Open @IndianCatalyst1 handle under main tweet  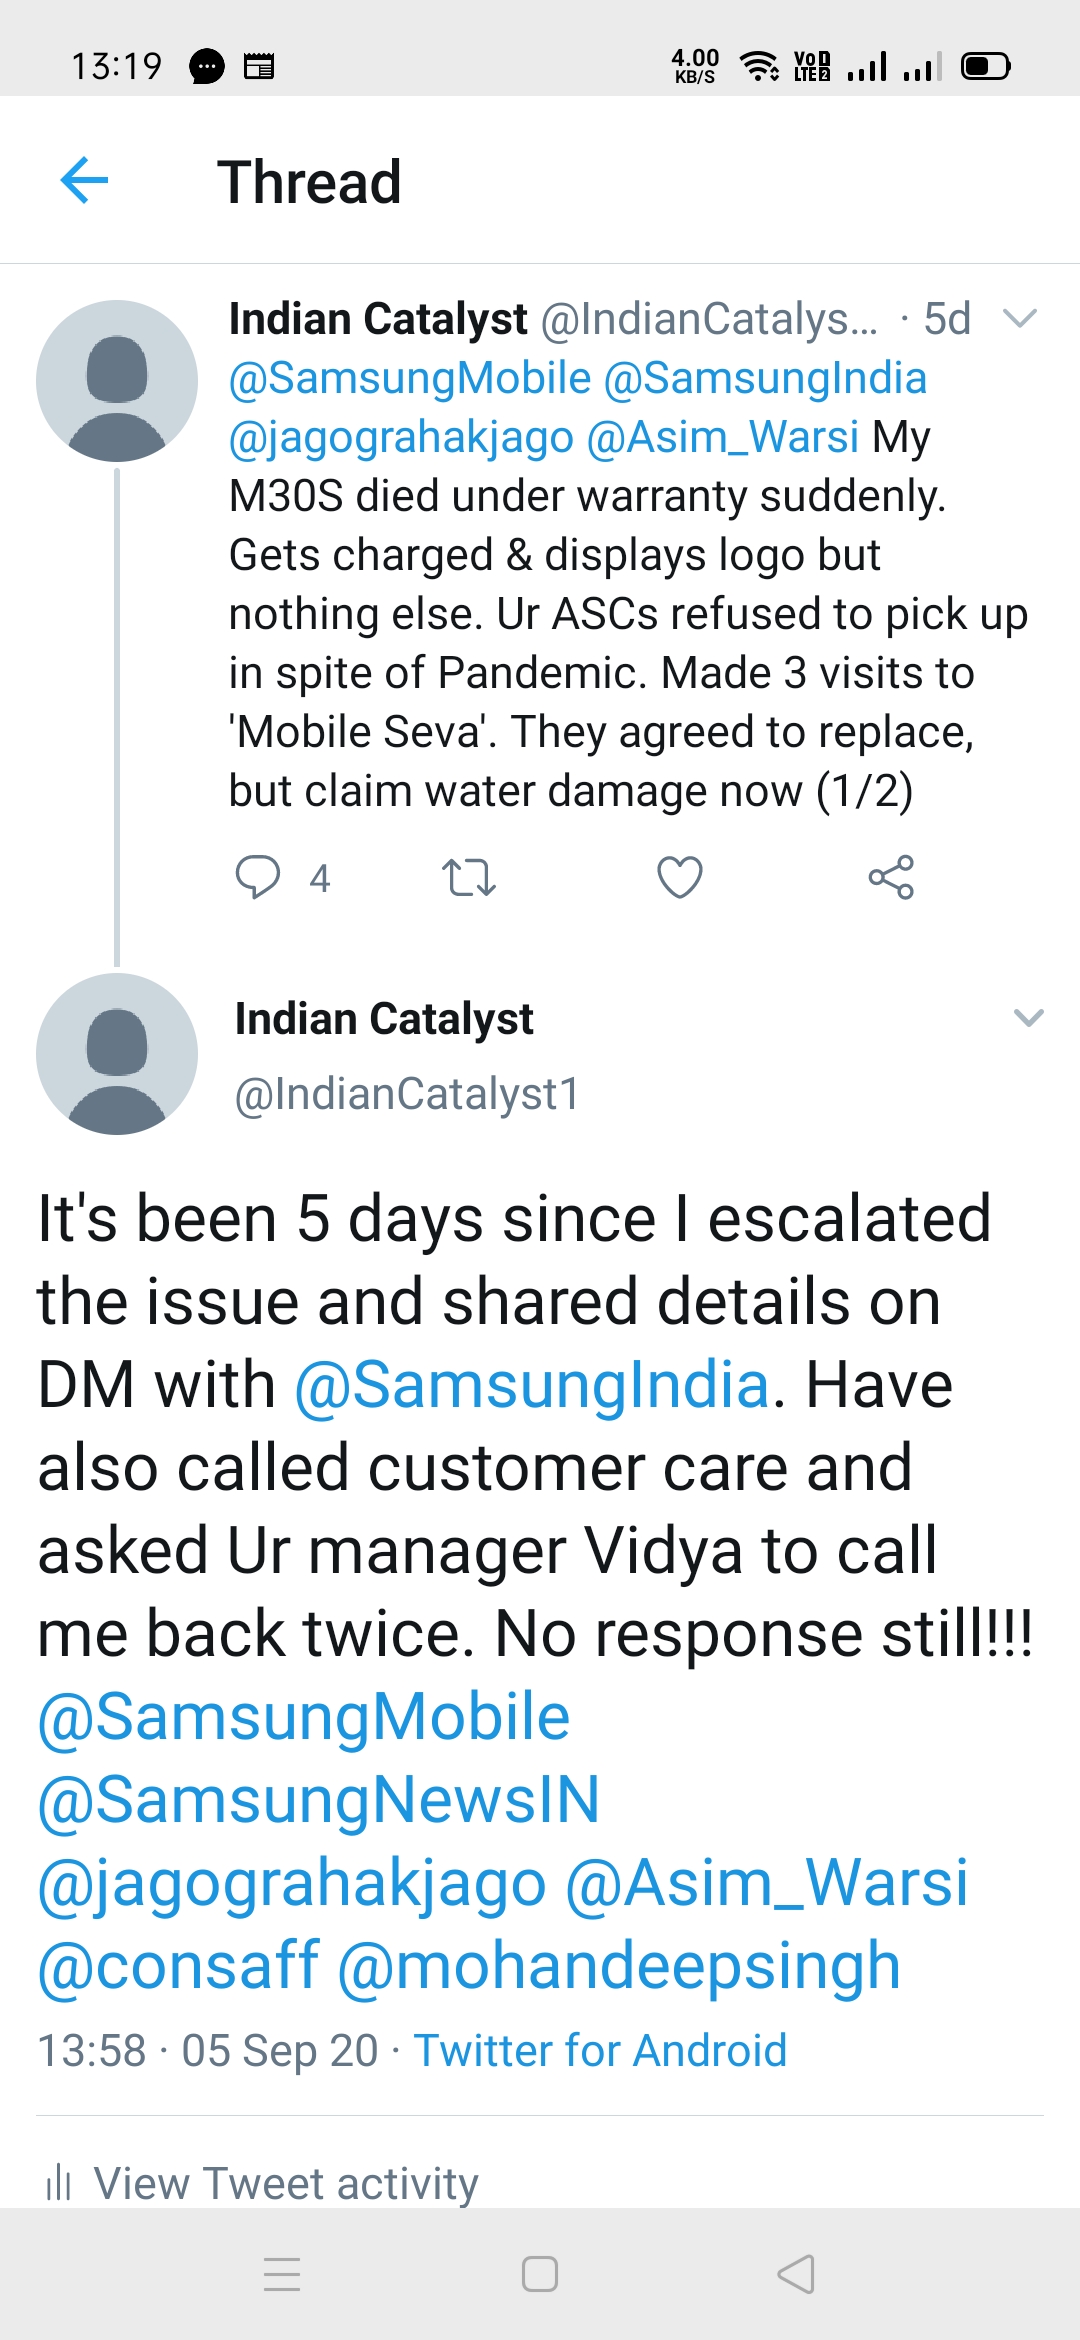coord(407,1094)
